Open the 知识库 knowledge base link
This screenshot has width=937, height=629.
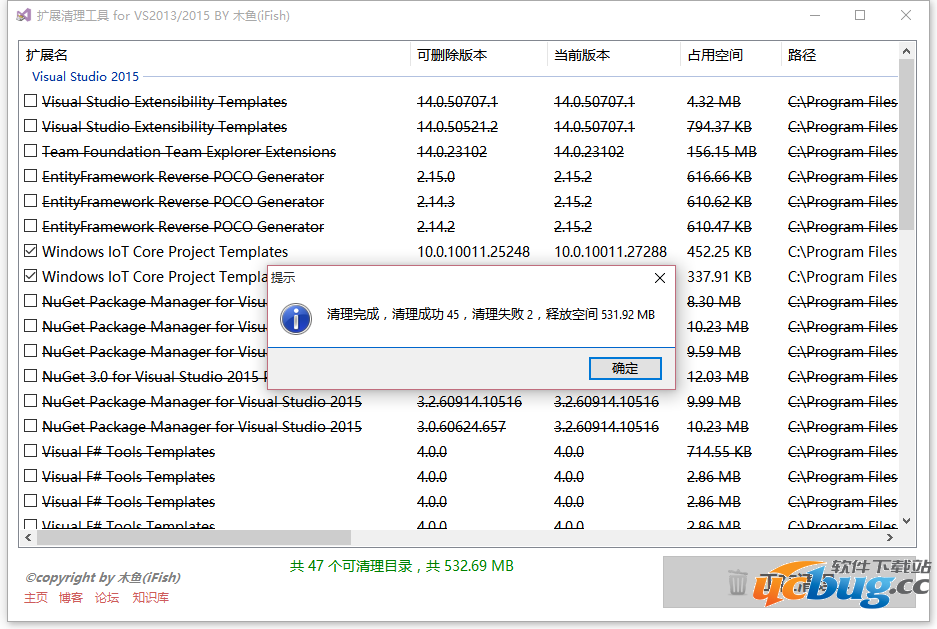click(x=150, y=598)
